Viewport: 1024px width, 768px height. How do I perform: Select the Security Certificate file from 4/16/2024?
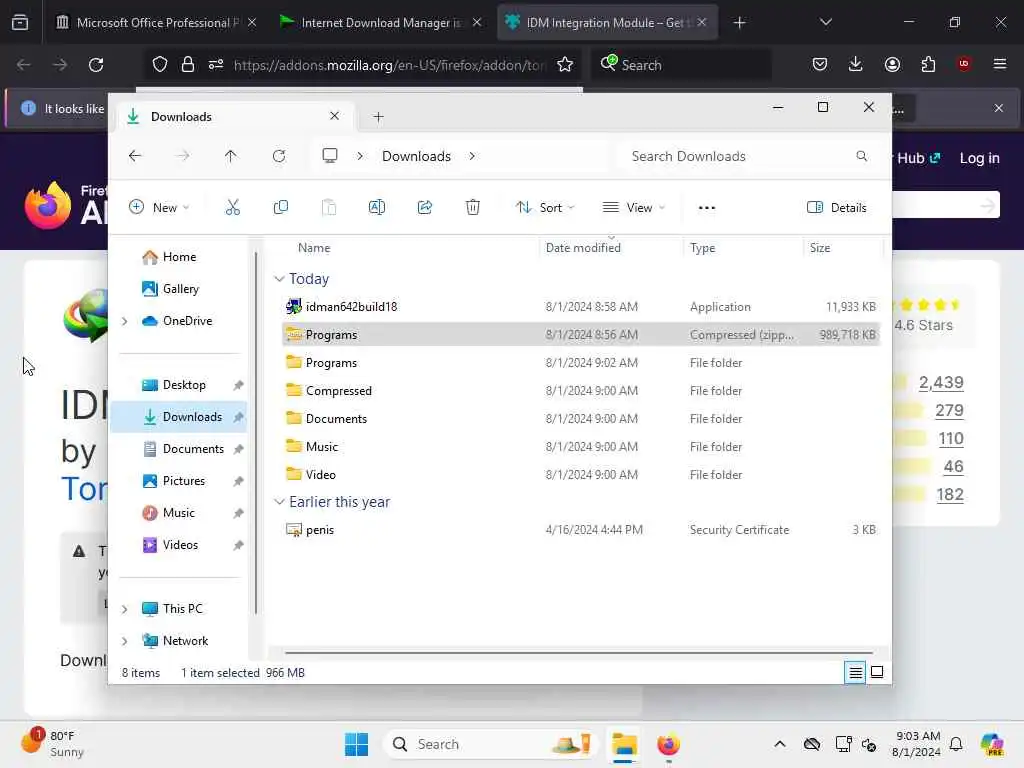click(580, 530)
